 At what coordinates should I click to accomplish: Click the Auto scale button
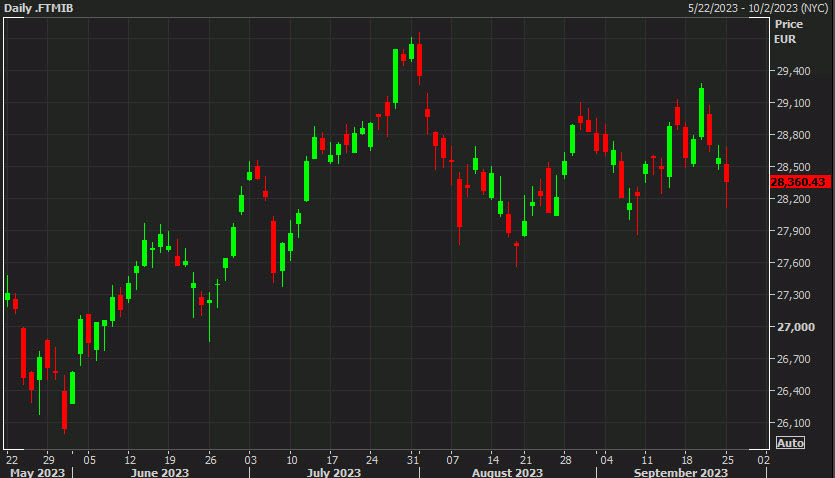click(x=790, y=443)
